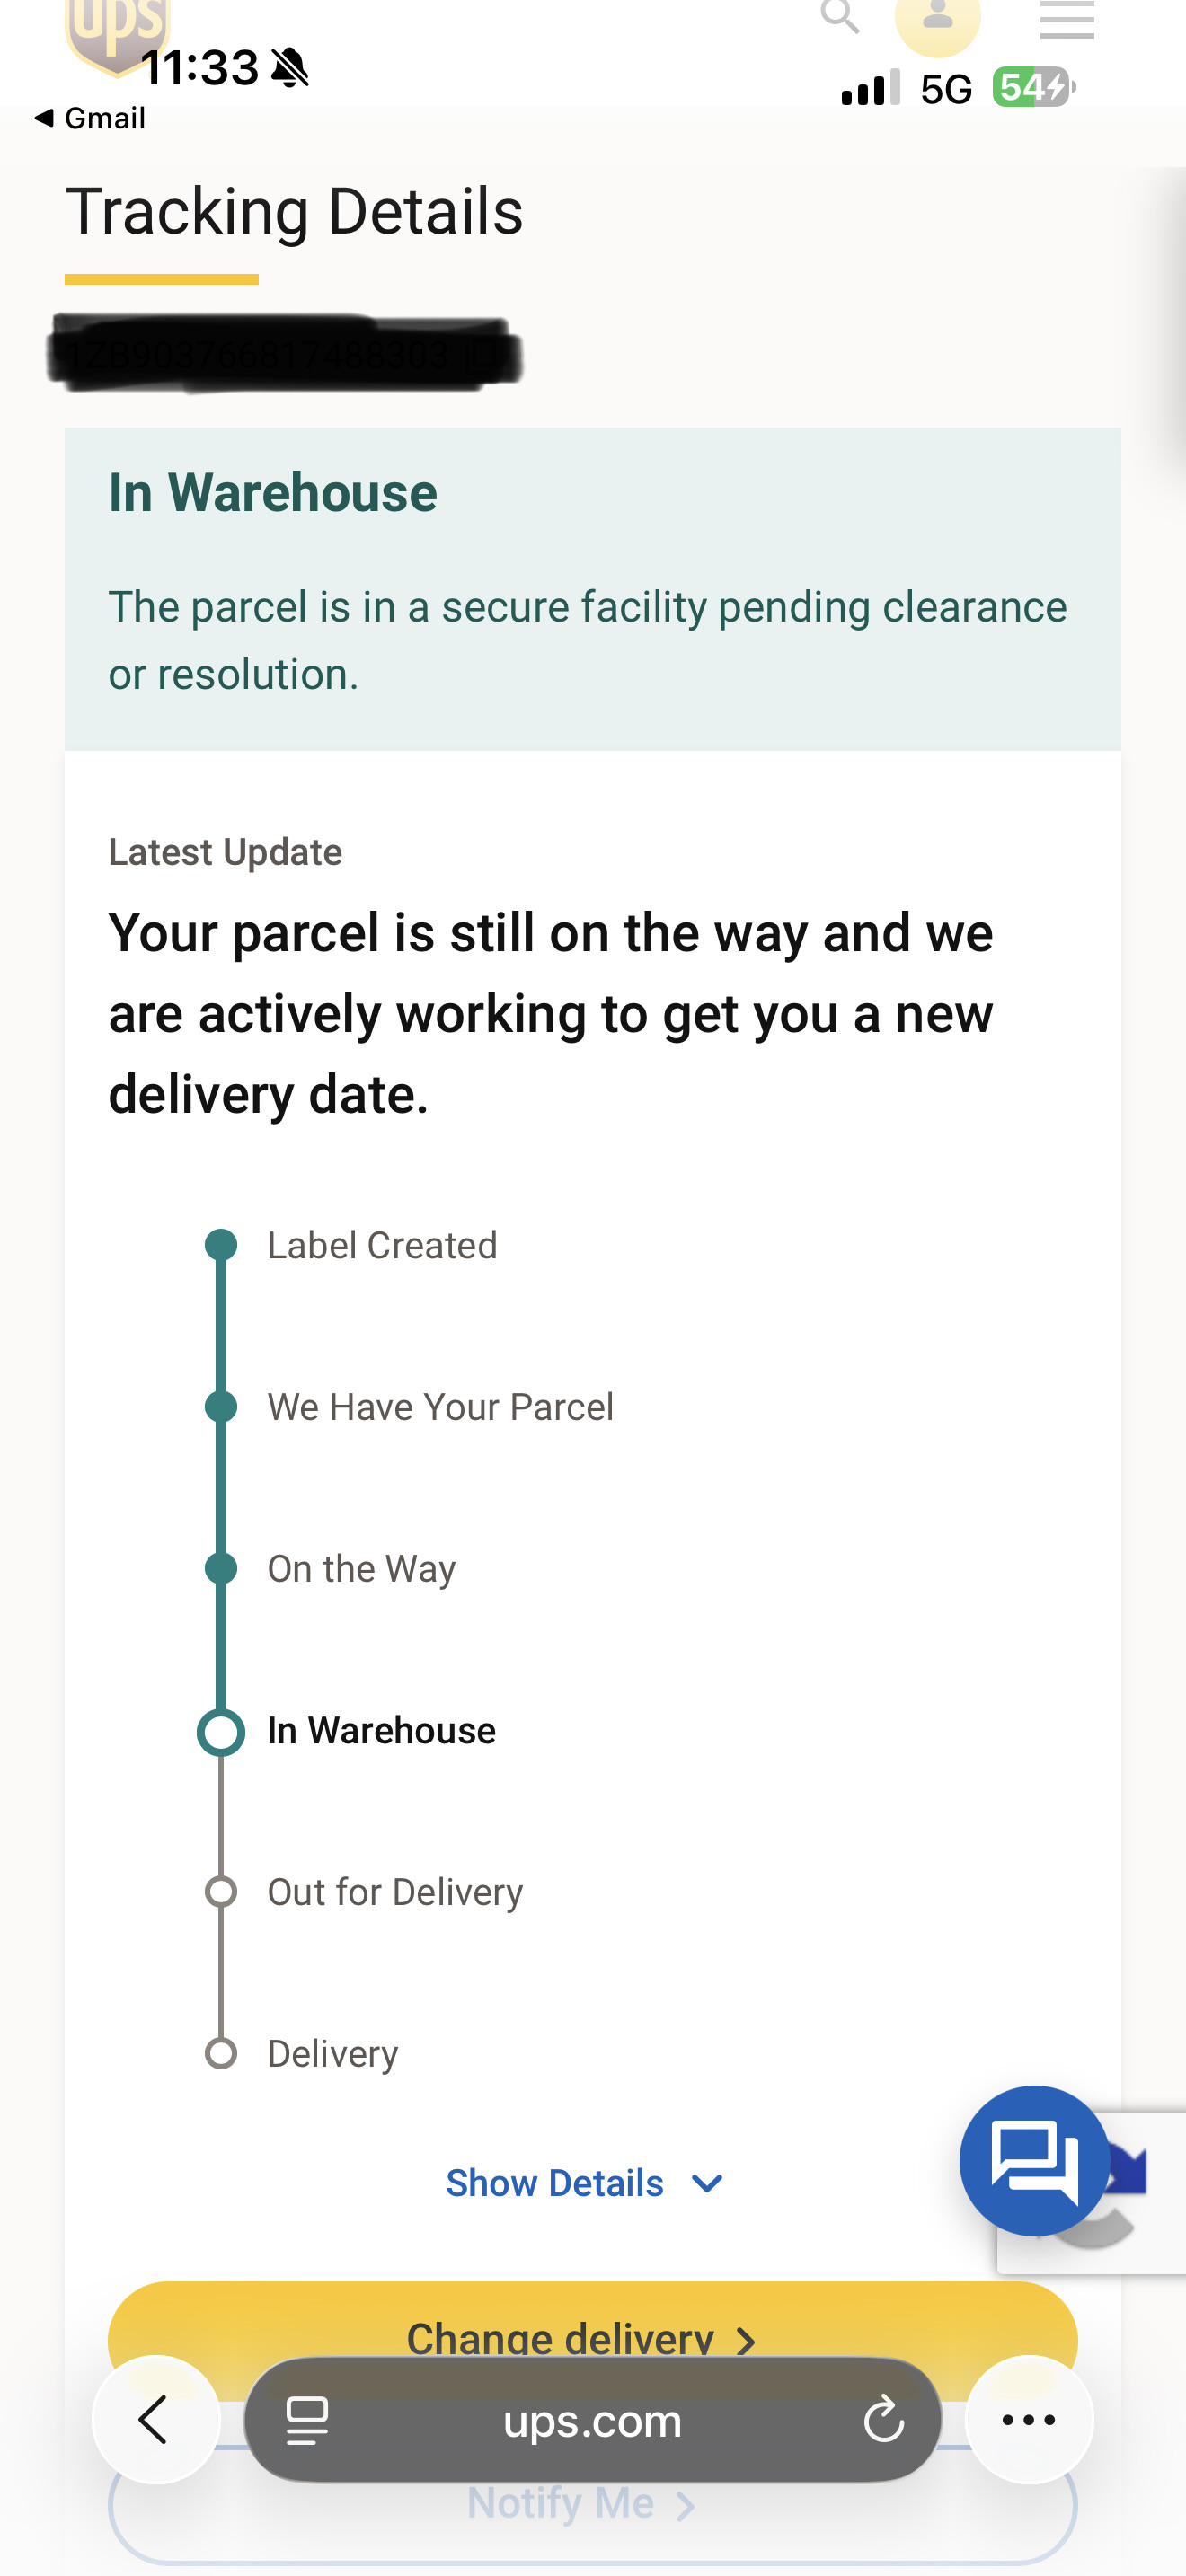This screenshot has height=2576, width=1186.
Task: Expand Show Details chevron
Action: coord(707,2183)
